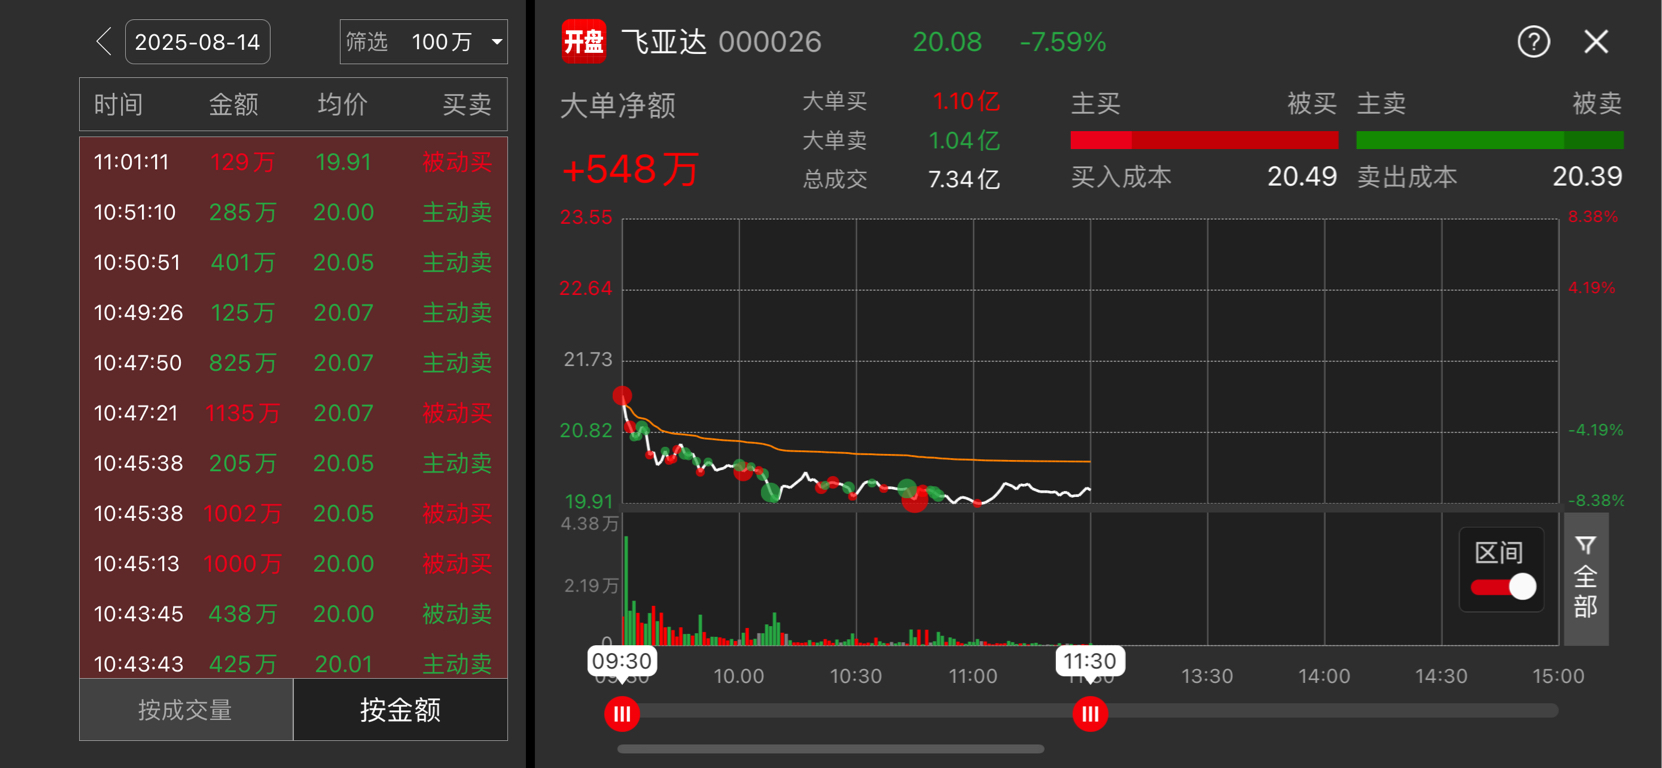Click the 1002万 amount cell
The height and width of the screenshot is (768, 1662).
[x=243, y=514]
